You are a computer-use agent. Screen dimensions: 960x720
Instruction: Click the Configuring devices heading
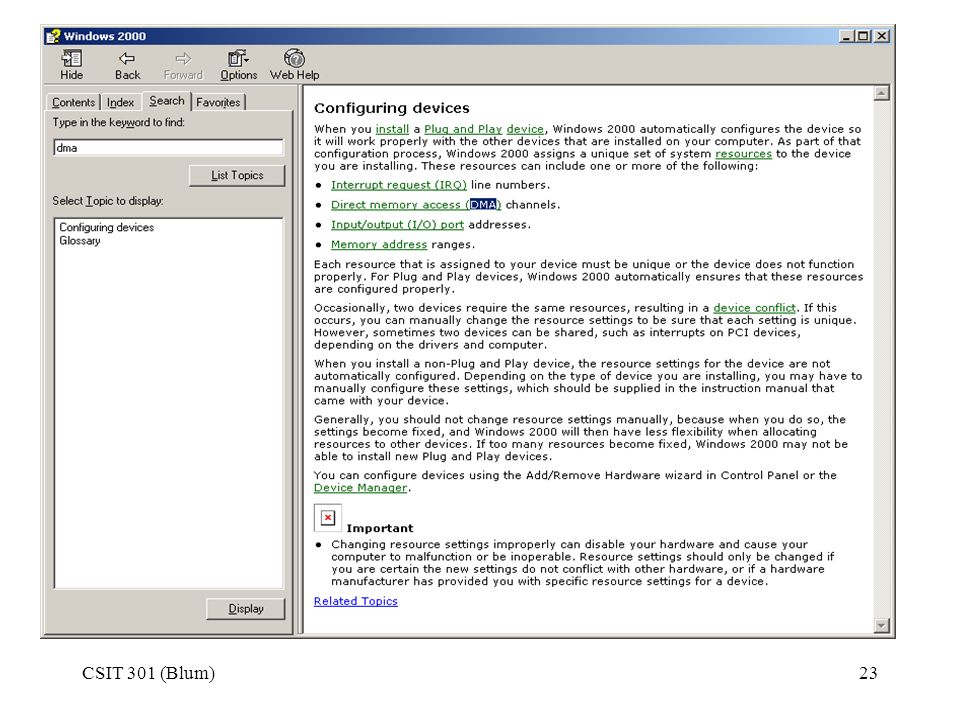pyautogui.click(x=392, y=108)
